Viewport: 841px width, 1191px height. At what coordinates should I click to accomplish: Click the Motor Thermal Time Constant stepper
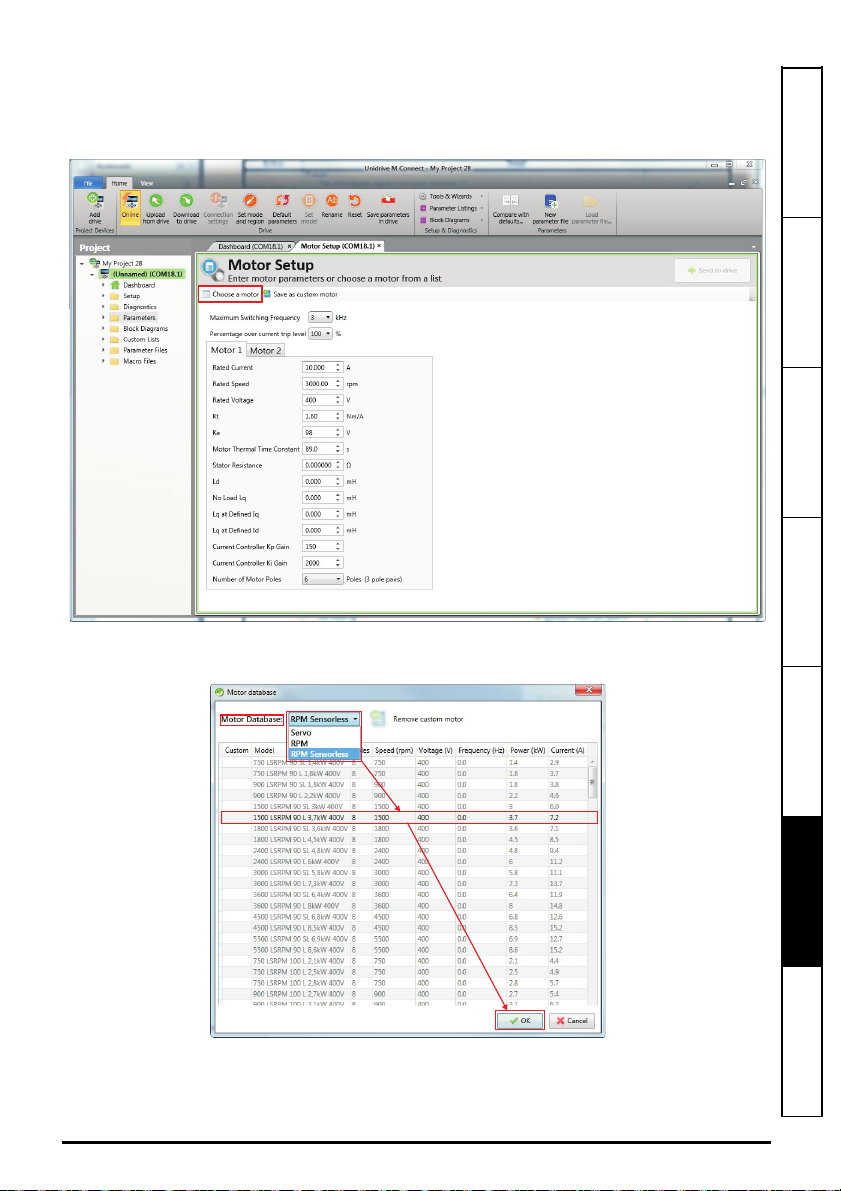(x=339, y=449)
